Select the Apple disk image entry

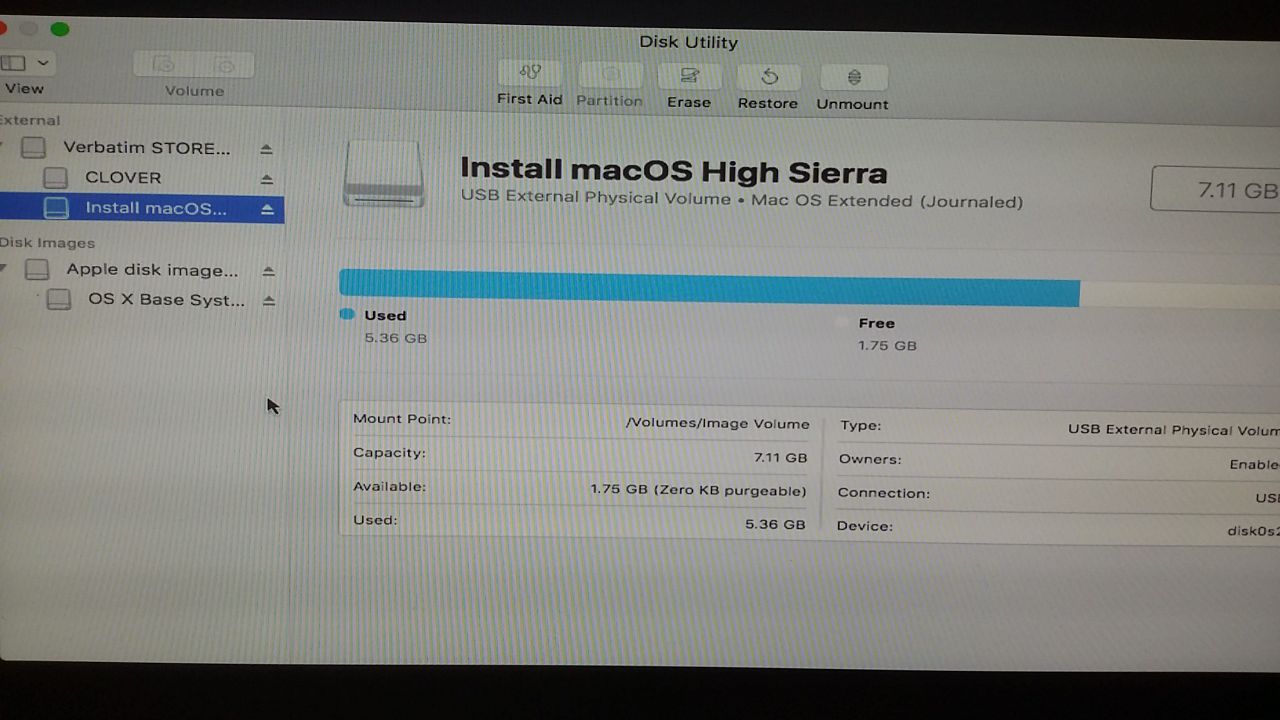[x=152, y=269]
